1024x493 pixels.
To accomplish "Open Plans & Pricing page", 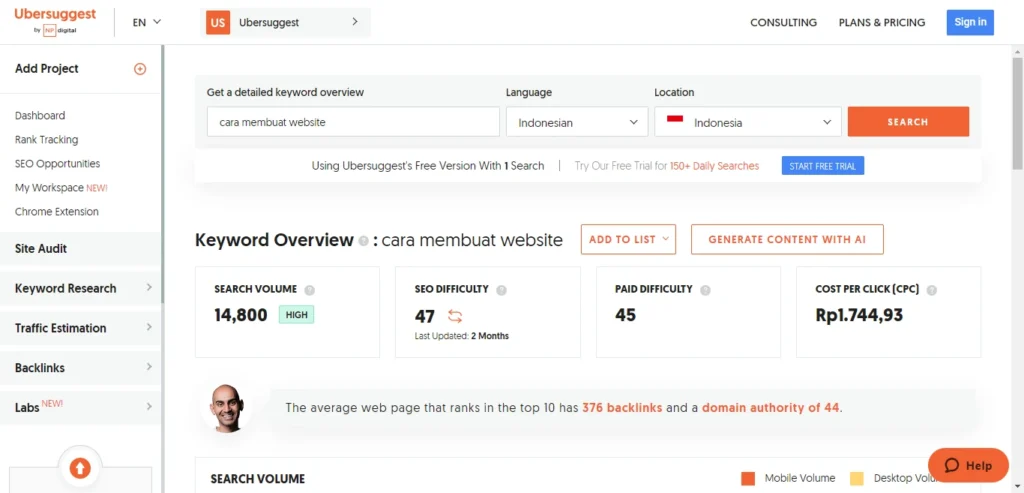I will click(882, 22).
